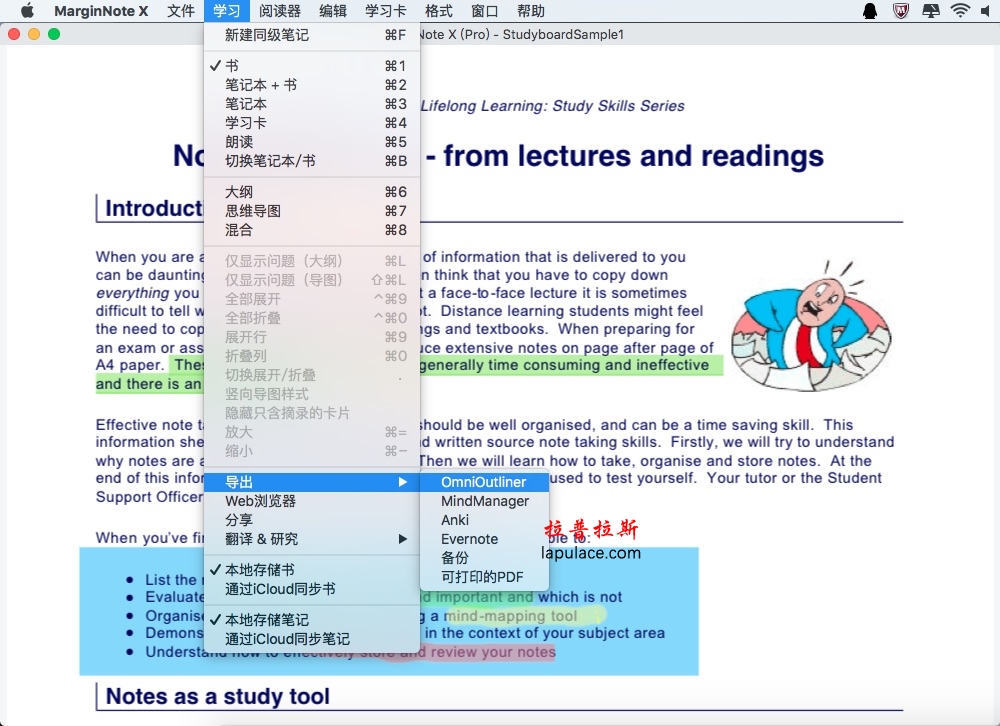
Task: Toggle 本地存储书 checked option
Action: tap(260, 570)
